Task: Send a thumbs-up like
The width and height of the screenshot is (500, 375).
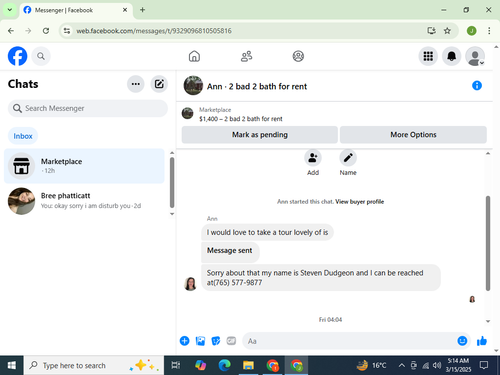Action: tap(482, 341)
